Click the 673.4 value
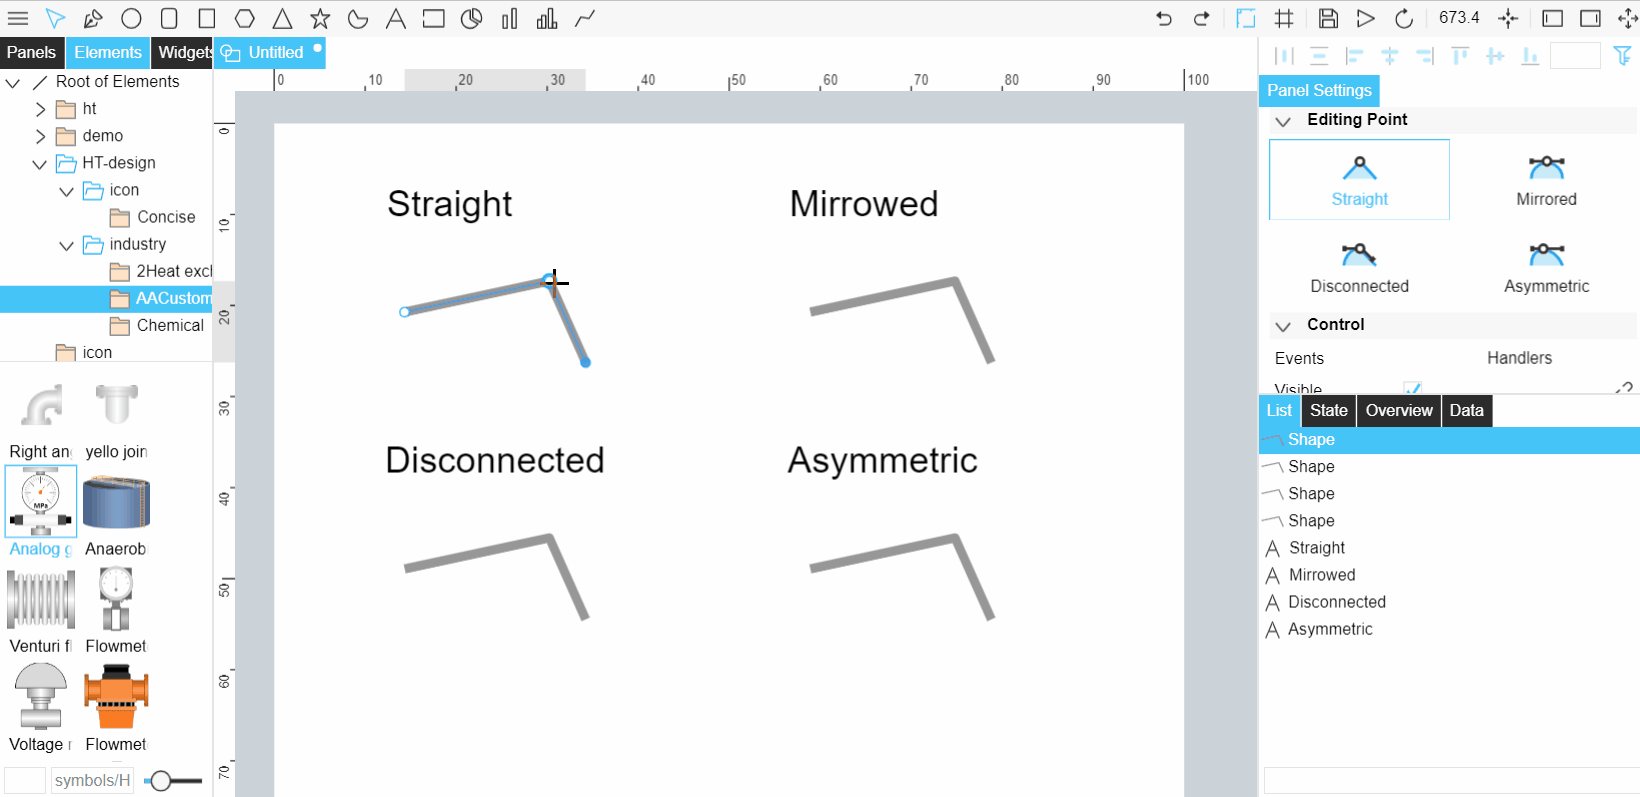The image size is (1640, 797). tap(1459, 18)
